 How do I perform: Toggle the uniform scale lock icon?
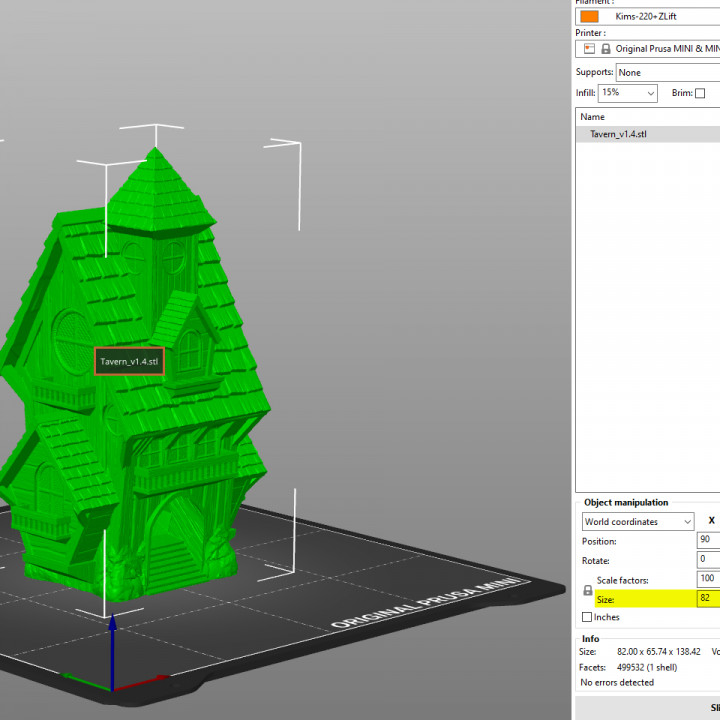587,590
